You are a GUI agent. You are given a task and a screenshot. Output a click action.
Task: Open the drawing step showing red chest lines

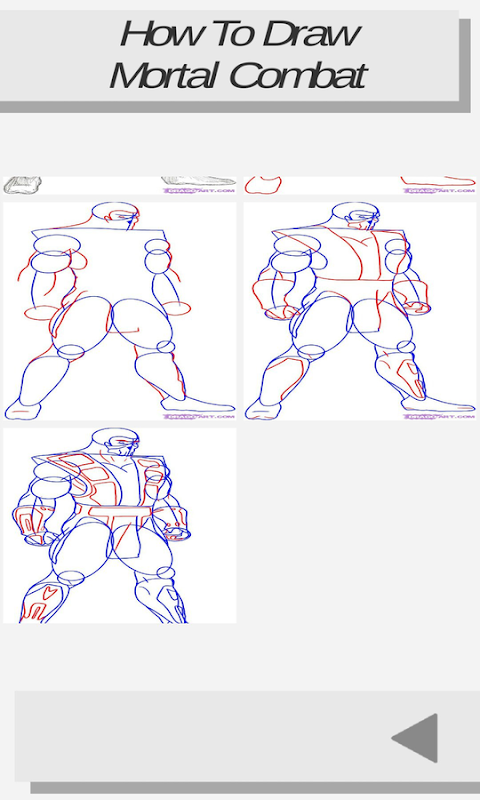[x=360, y=311]
